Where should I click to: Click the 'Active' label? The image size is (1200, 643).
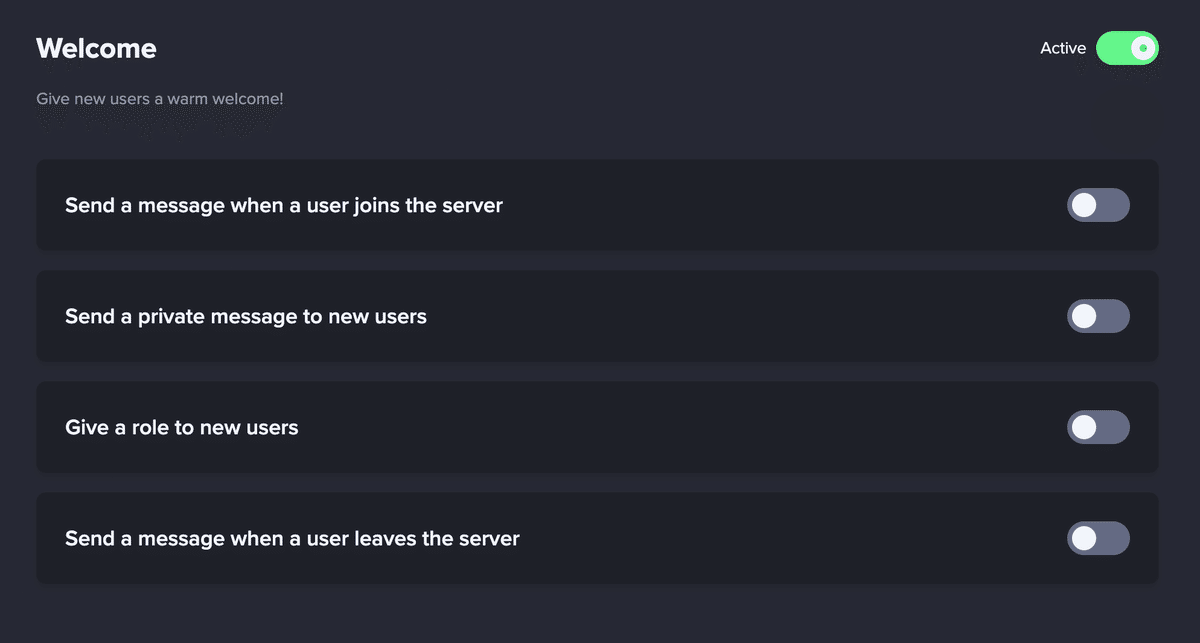coord(1063,48)
